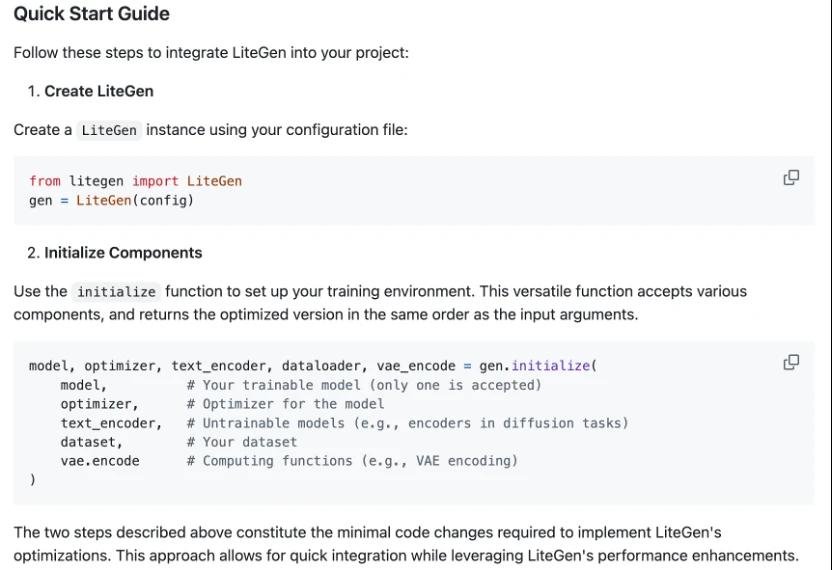Click the 'Optimizer for the model' comment
832x570 pixels.
(285, 404)
